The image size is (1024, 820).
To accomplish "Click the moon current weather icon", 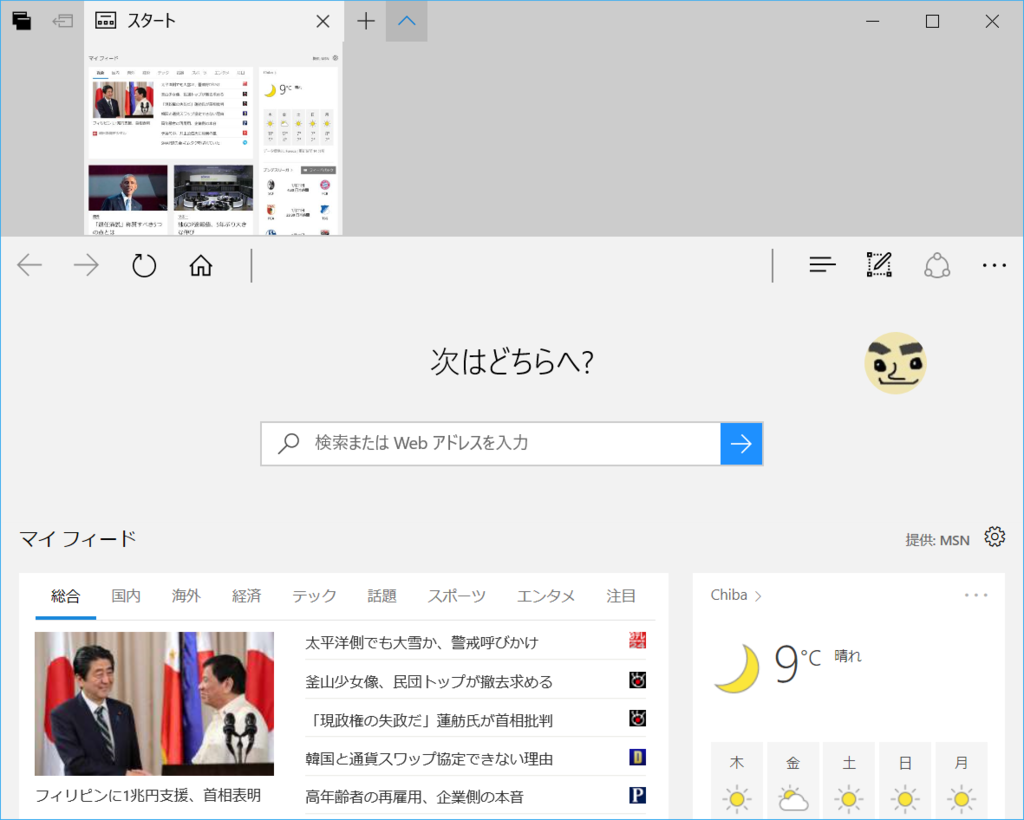I will click(737, 668).
